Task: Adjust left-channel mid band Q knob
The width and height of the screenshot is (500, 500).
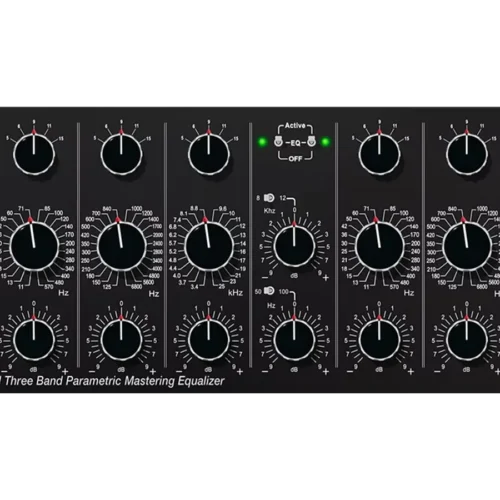Action: [121, 154]
